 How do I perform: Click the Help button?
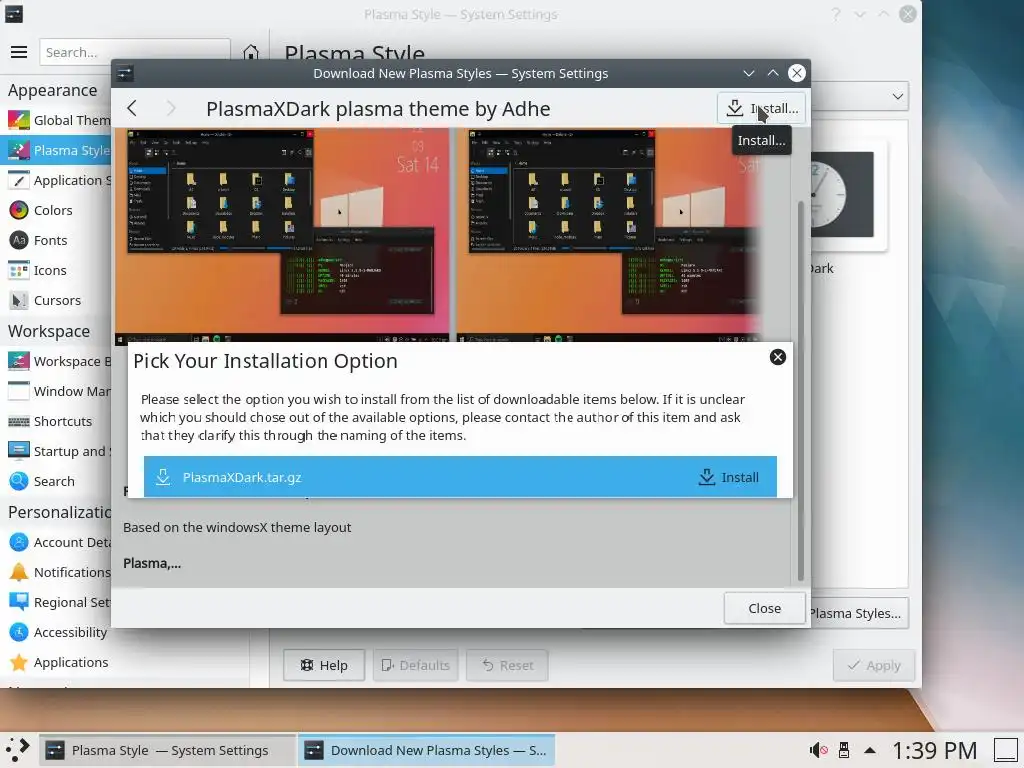[324, 665]
